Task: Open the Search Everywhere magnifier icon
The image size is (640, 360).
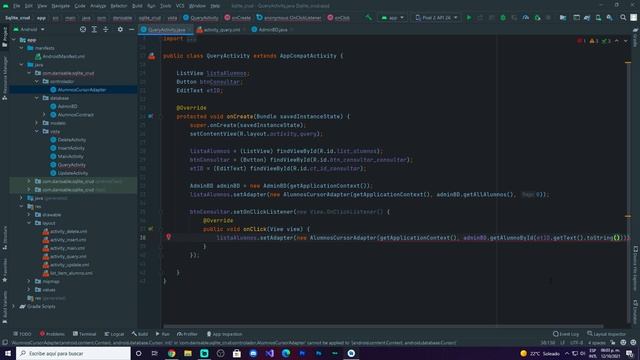Action: pyautogui.click(x=623, y=18)
